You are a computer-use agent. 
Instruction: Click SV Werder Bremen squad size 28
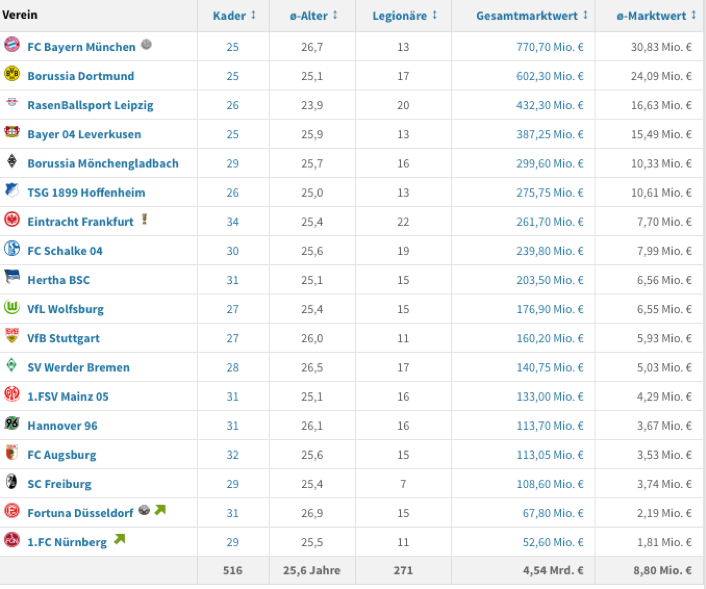[x=232, y=367]
